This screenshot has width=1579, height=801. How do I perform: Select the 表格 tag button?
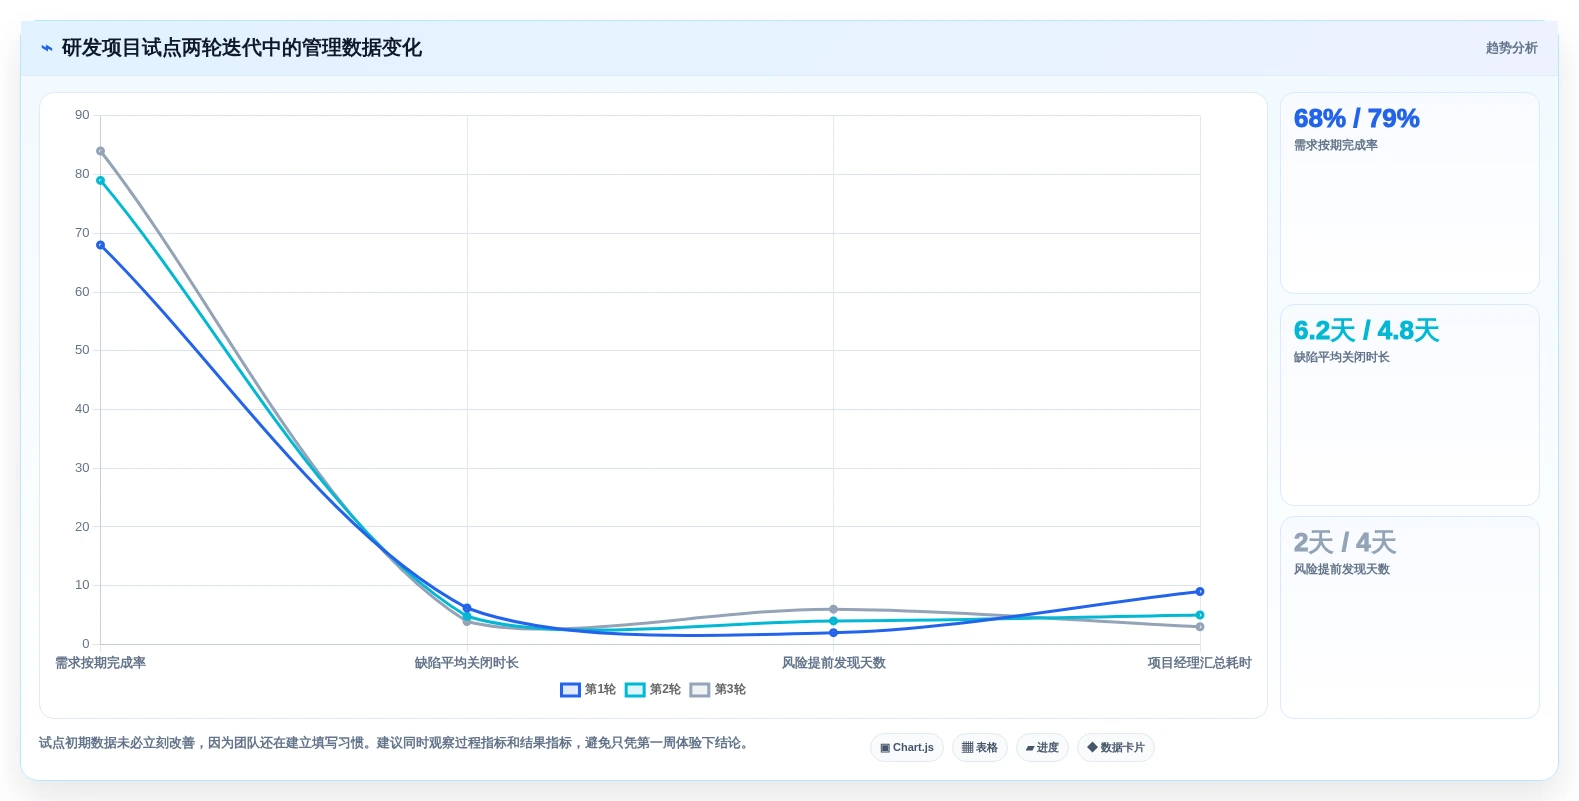(980, 748)
